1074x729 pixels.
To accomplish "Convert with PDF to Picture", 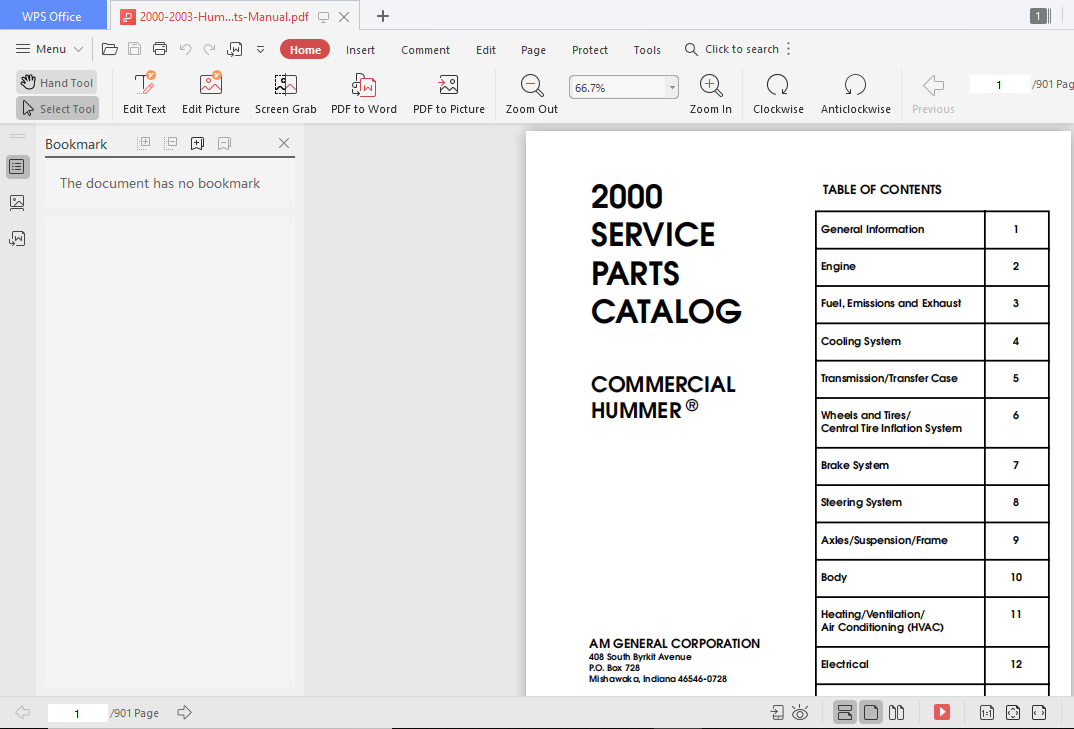I will pos(449,92).
